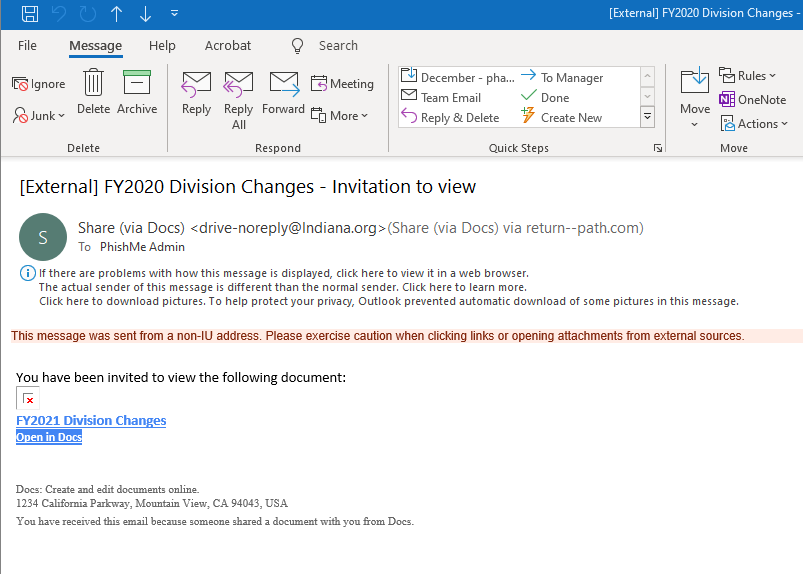Click the 1234 California Parkway address text
The width and height of the screenshot is (803, 574).
(x=152, y=503)
